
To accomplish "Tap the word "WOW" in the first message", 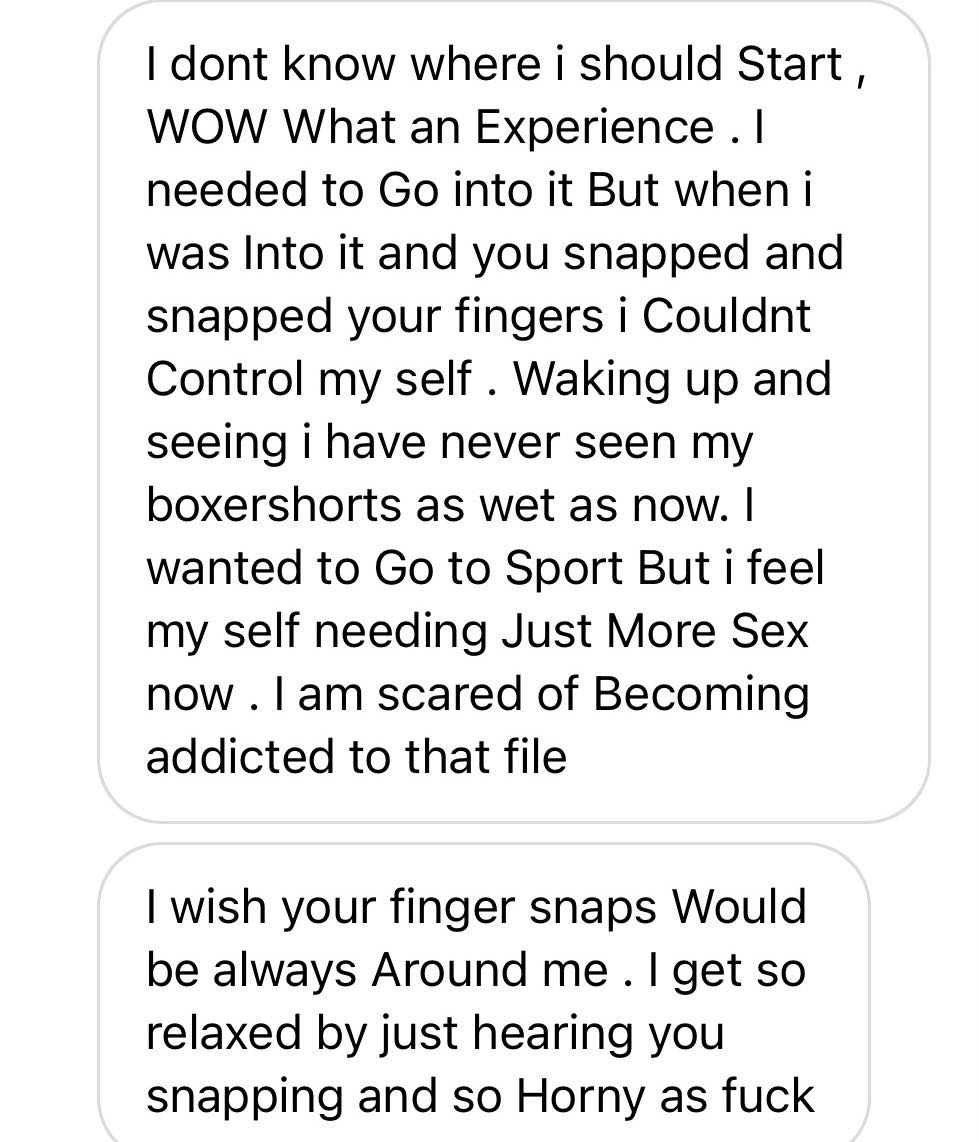I will coord(209,129).
